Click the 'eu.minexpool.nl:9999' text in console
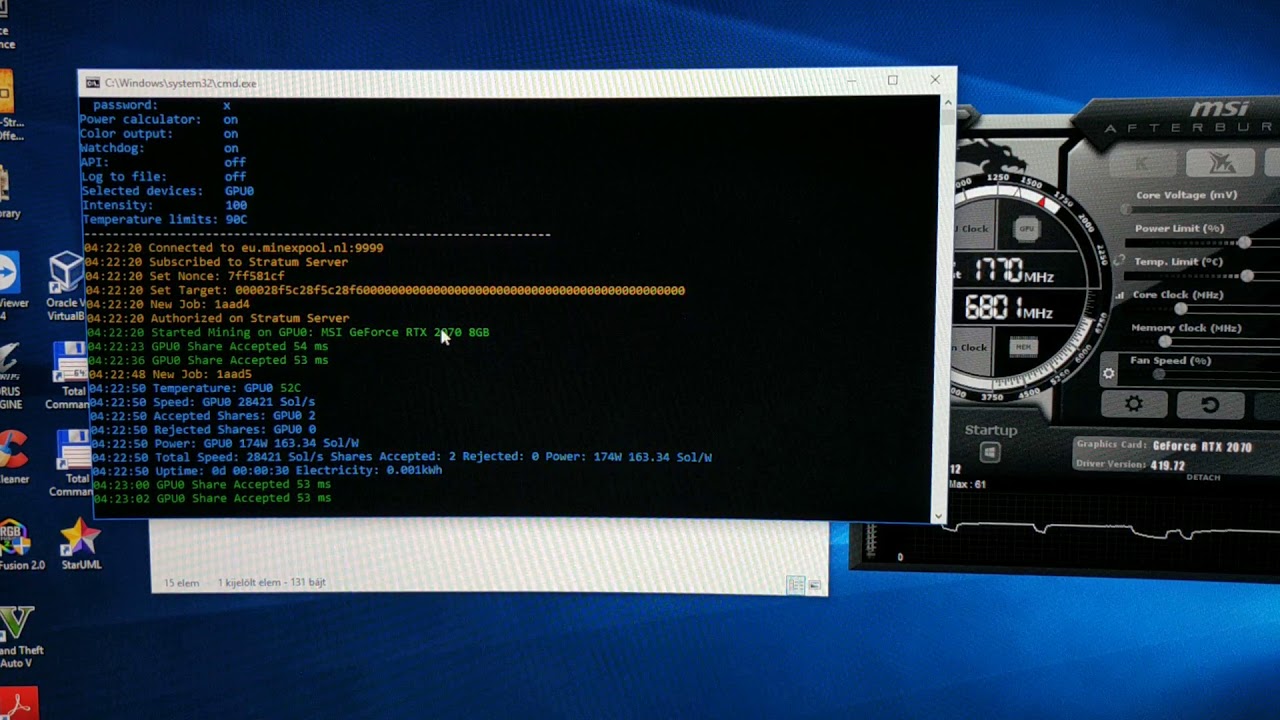 tap(313, 247)
